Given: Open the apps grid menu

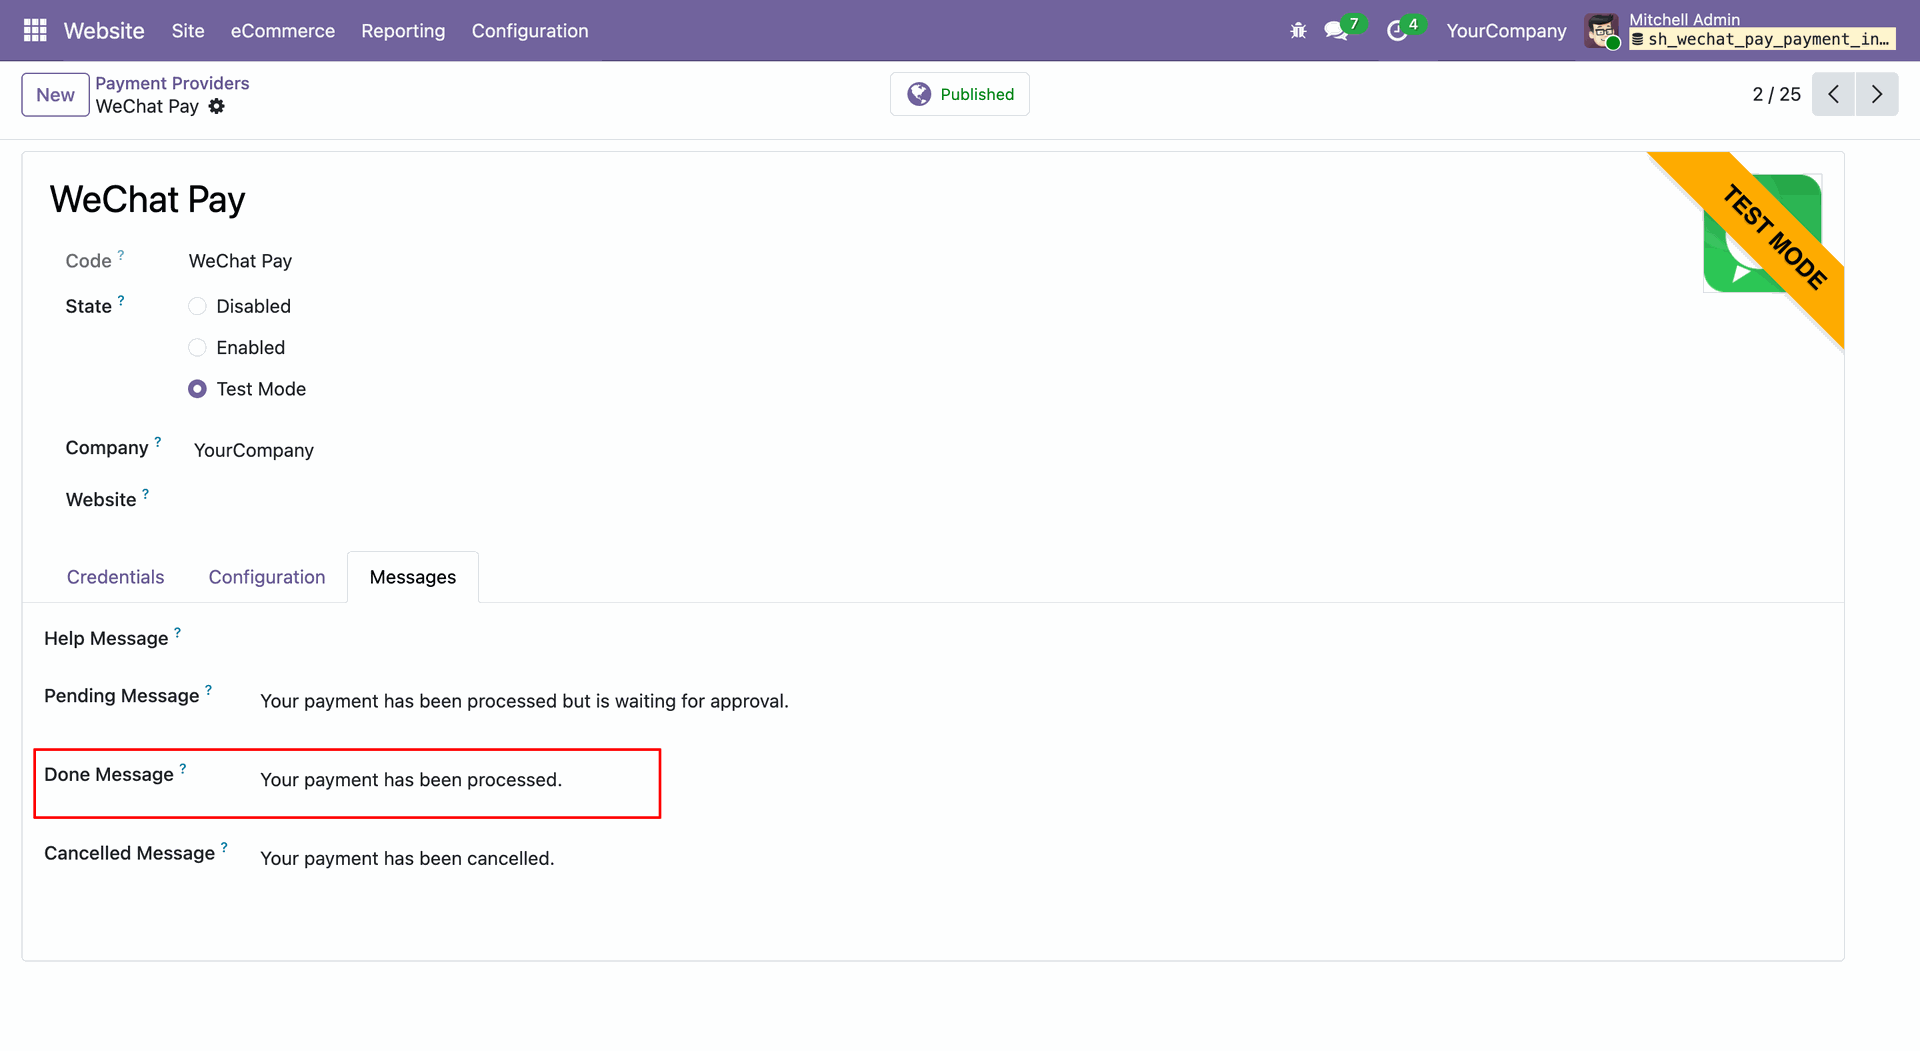Looking at the screenshot, I should coord(35,31).
